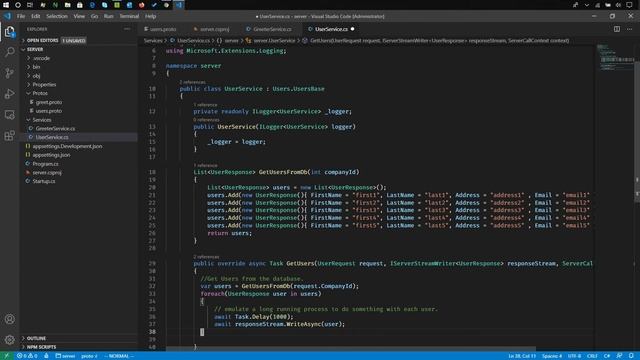The width and height of the screenshot is (640, 360).
Task: Open the View menu
Action: pos(79,16)
